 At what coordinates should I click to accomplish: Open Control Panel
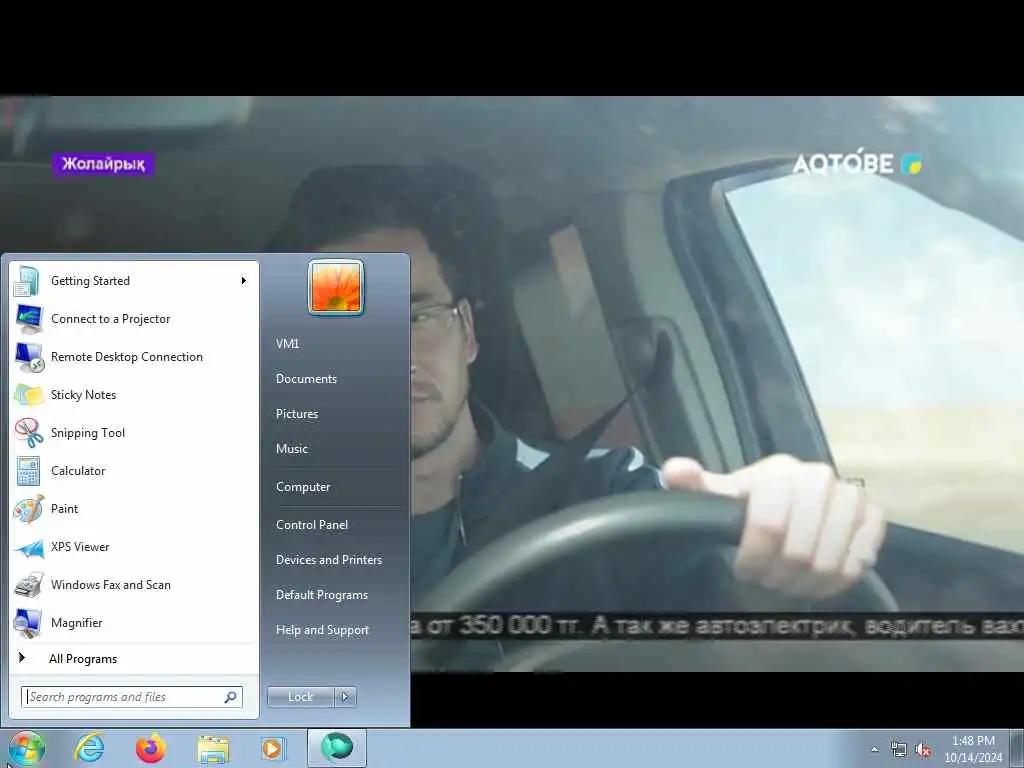pos(312,525)
